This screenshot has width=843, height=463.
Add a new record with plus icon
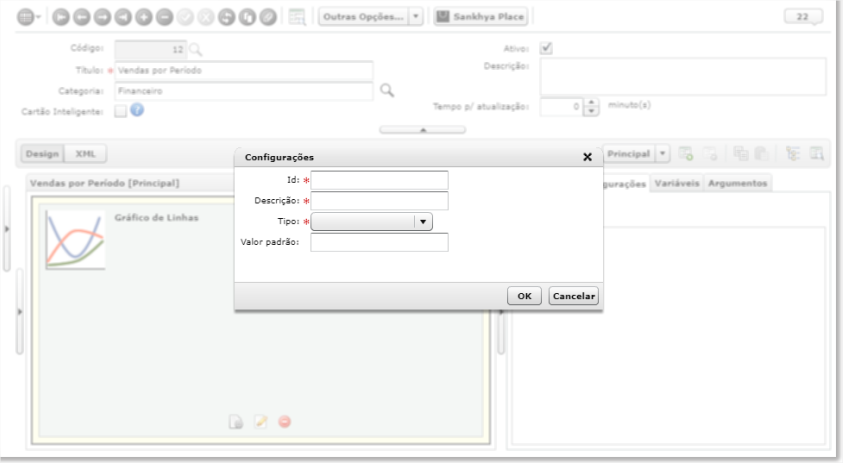144,17
